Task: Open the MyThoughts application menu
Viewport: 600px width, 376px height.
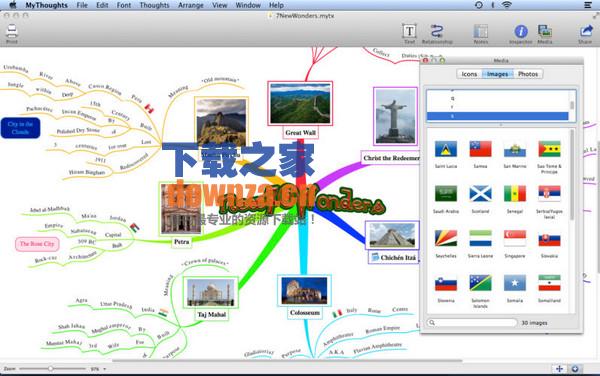Action: coord(46,5)
